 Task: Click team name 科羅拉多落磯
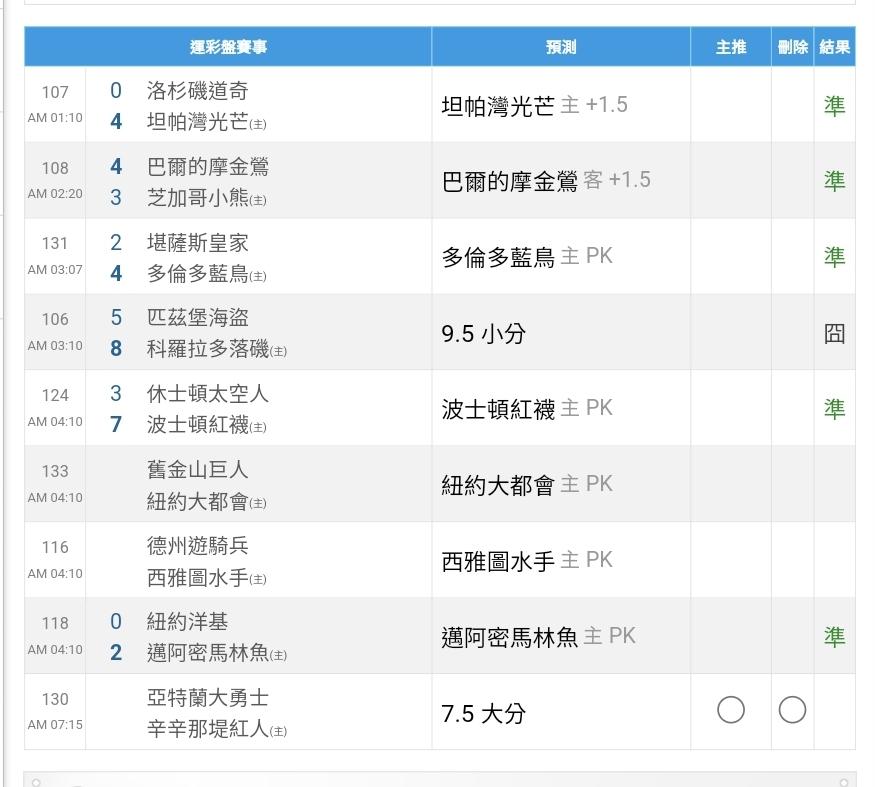point(208,349)
